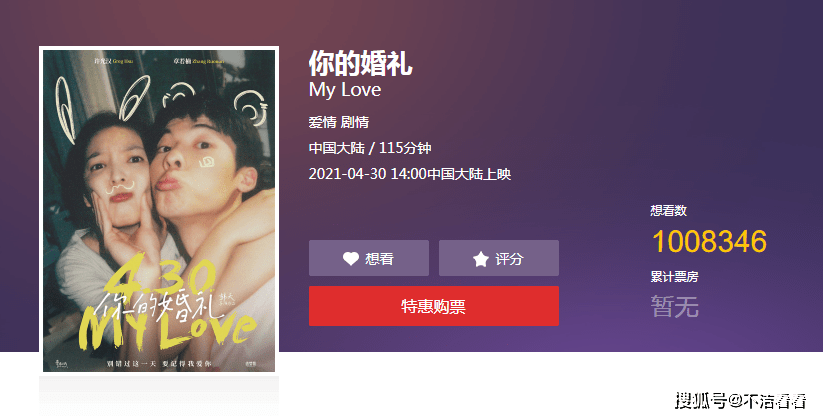Screen dimensions: 823x418
Task: Click the My Love handwriting on the poster
Action: [168, 329]
